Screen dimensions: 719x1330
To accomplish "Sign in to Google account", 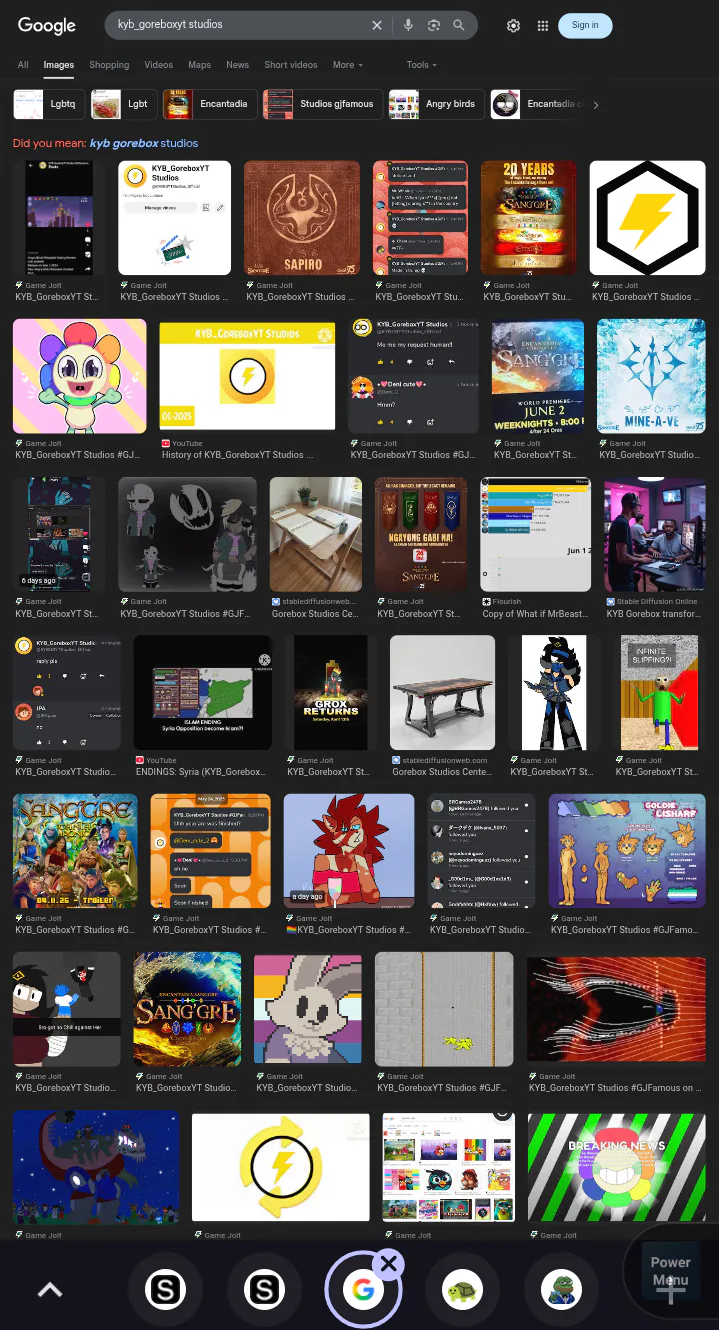I will click(x=585, y=25).
